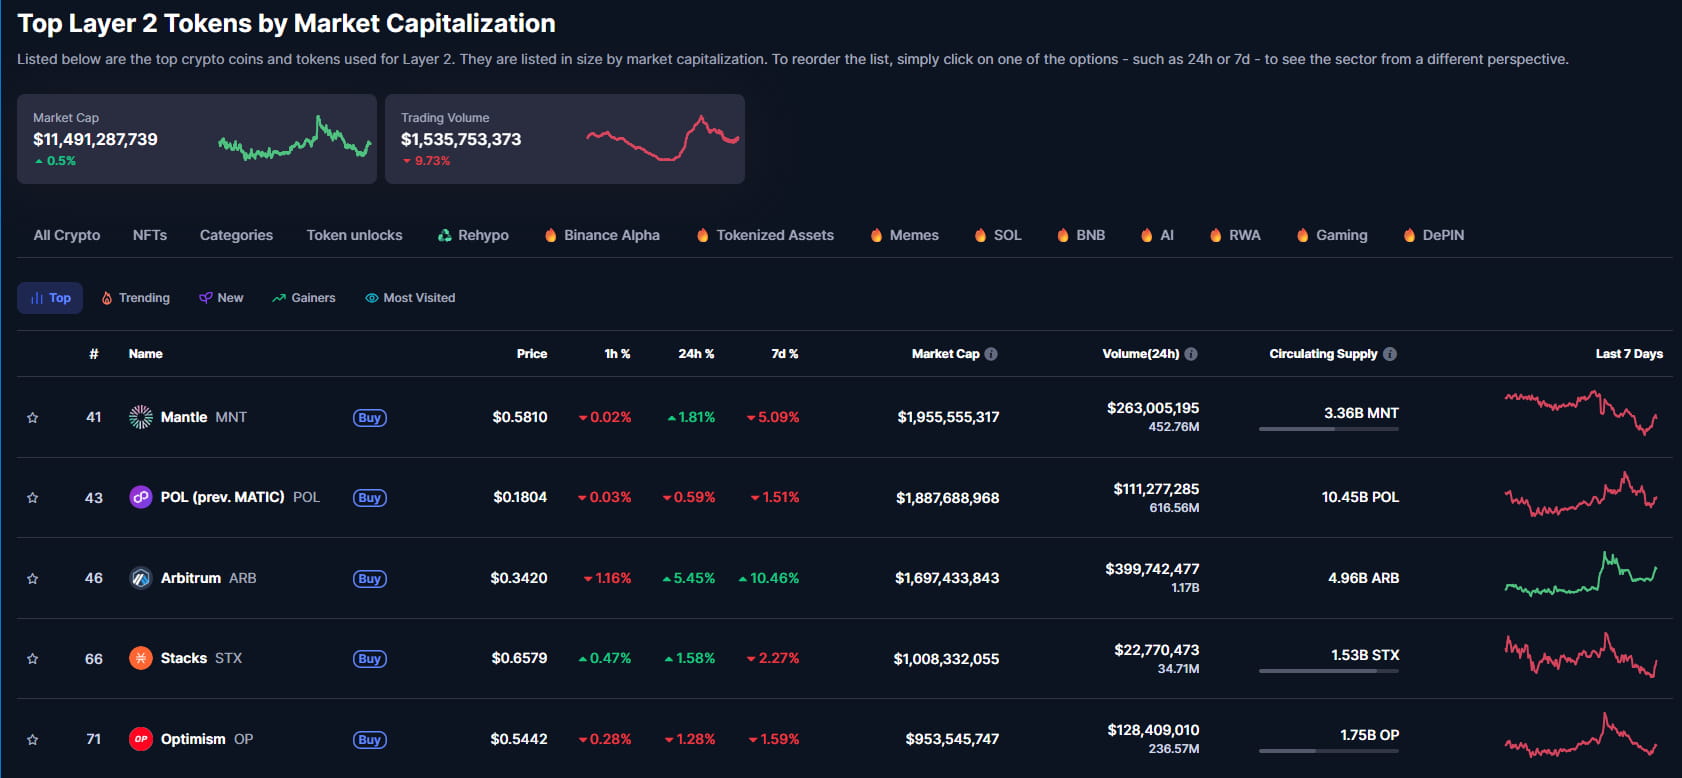This screenshot has height=778, width=1682.
Task: Sort table by Price column
Action: pos(532,354)
